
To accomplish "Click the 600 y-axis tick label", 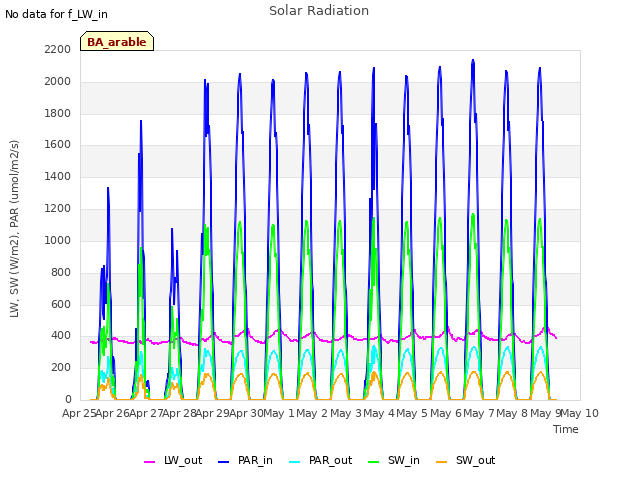I will pos(61,304).
